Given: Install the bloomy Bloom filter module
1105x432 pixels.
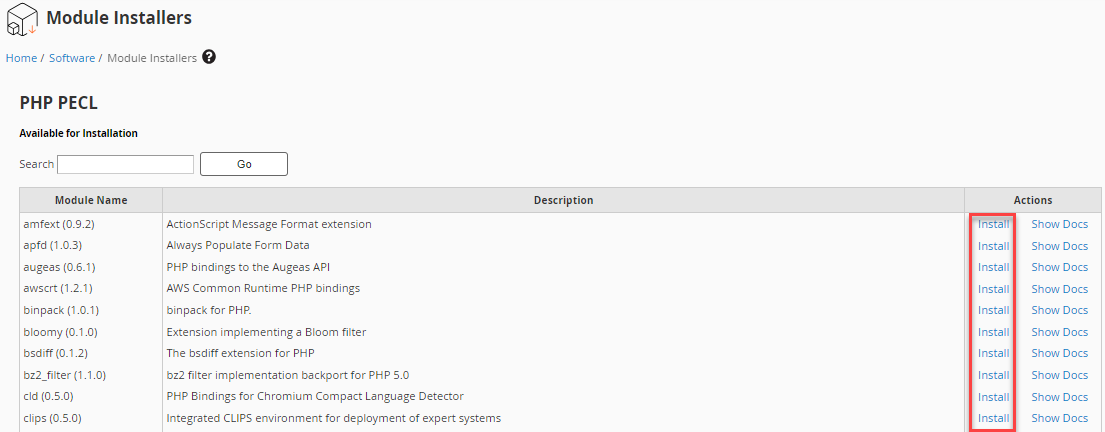Looking at the screenshot, I should point(993,332).
